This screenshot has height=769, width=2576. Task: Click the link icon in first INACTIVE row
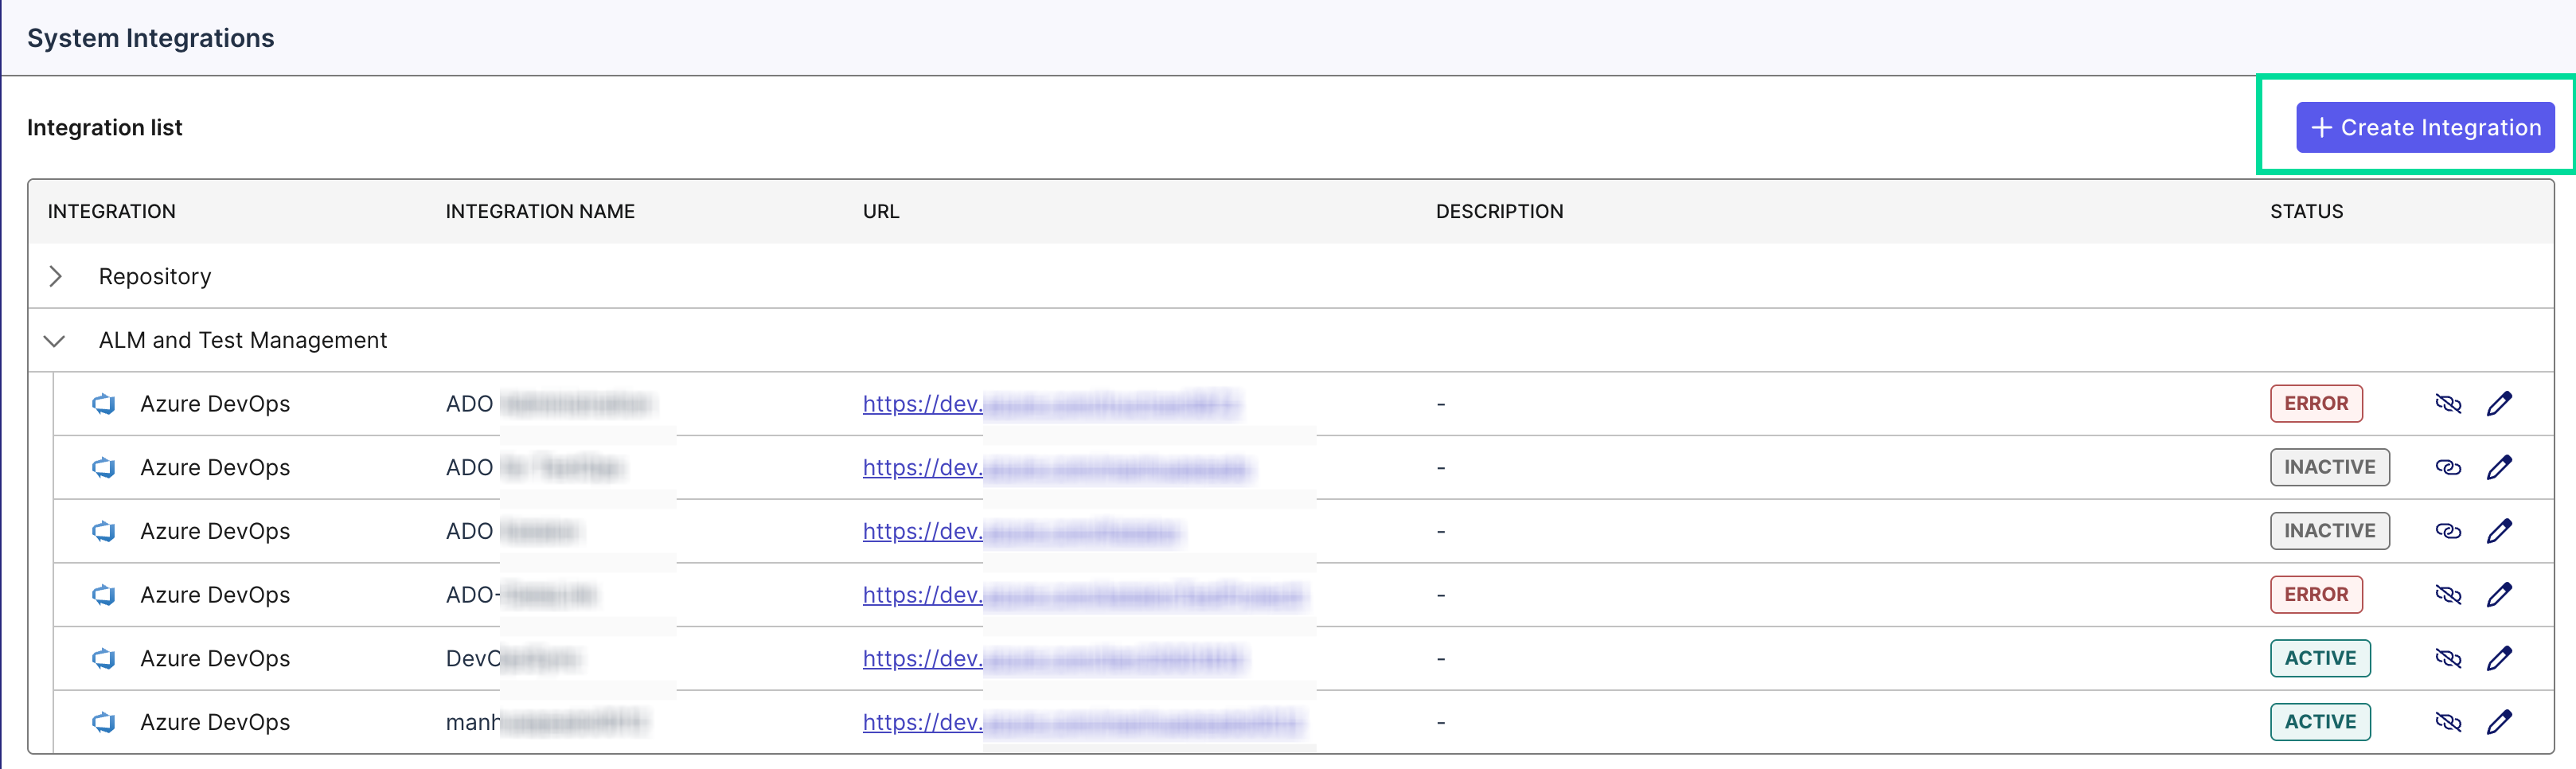coord(2448,467)
